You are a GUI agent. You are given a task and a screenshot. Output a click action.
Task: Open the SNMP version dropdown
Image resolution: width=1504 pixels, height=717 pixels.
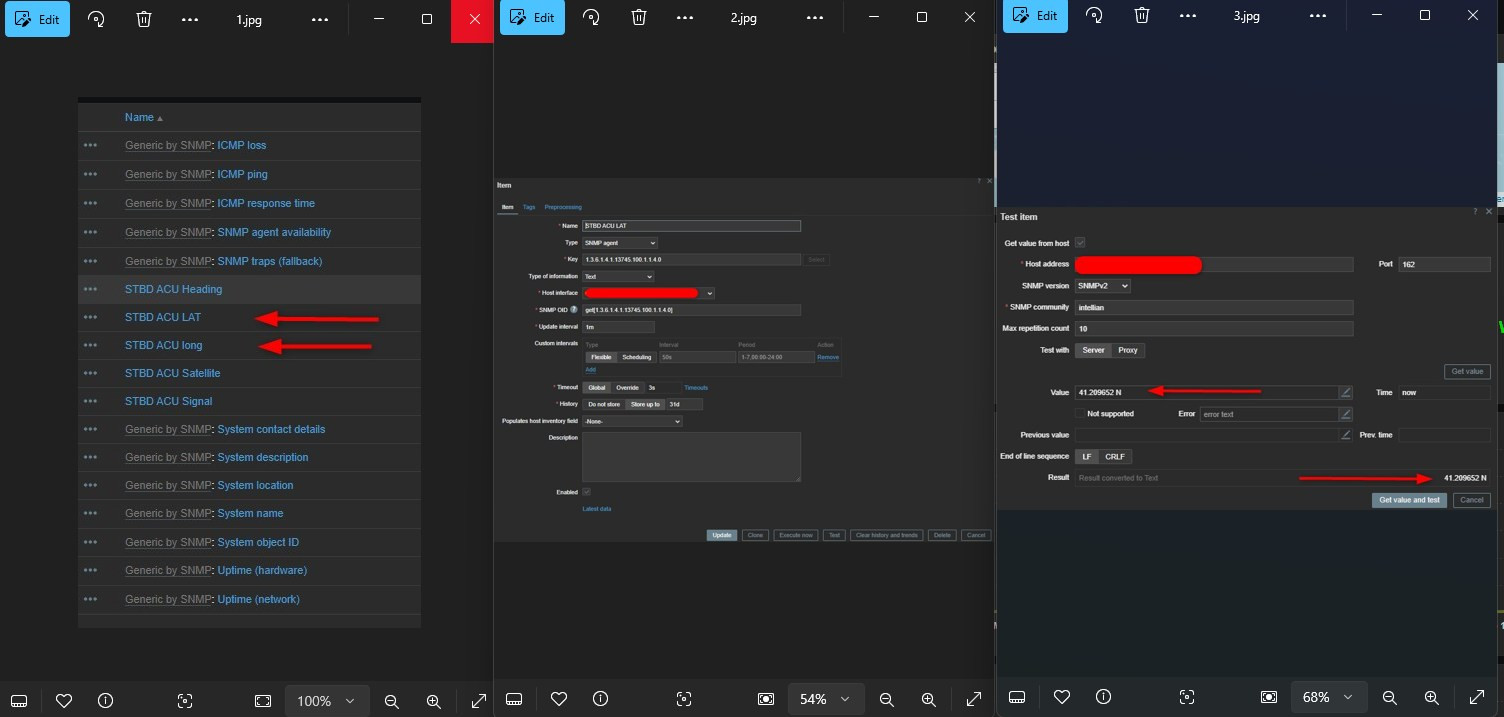[1103, 286]
